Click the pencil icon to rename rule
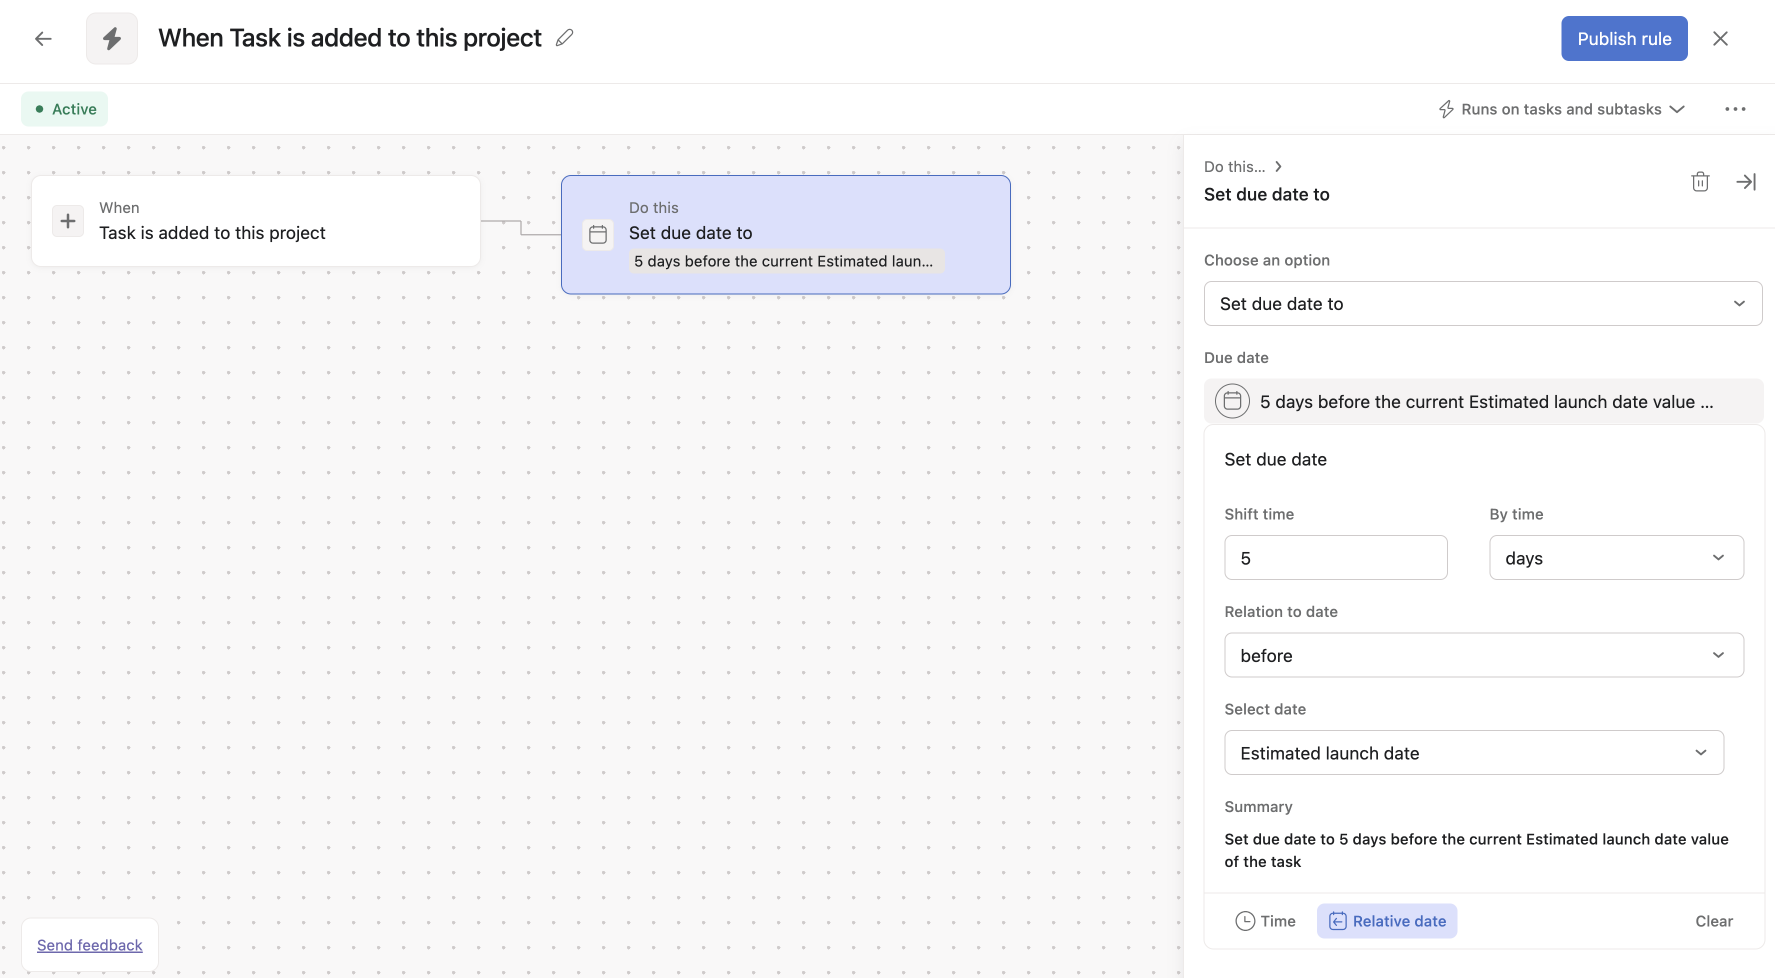This screenshot has height=978, width=1775. click(x=565, y=38)
